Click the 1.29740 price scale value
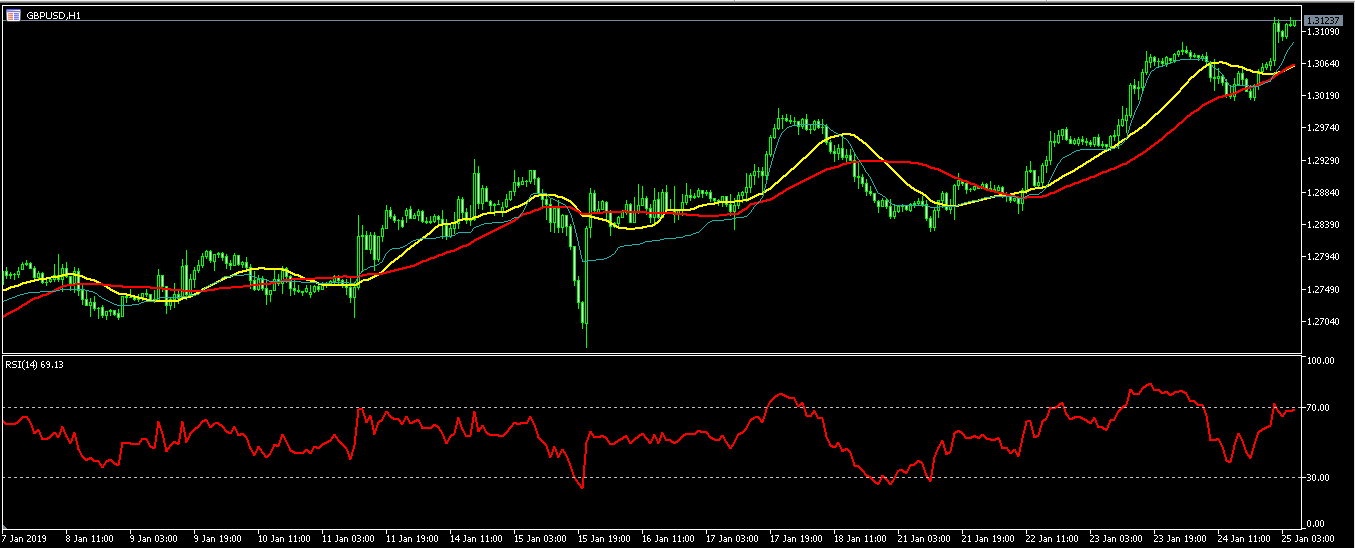Image resolution: width=1355 pixels, height=548 pixels. point(1322,128)
